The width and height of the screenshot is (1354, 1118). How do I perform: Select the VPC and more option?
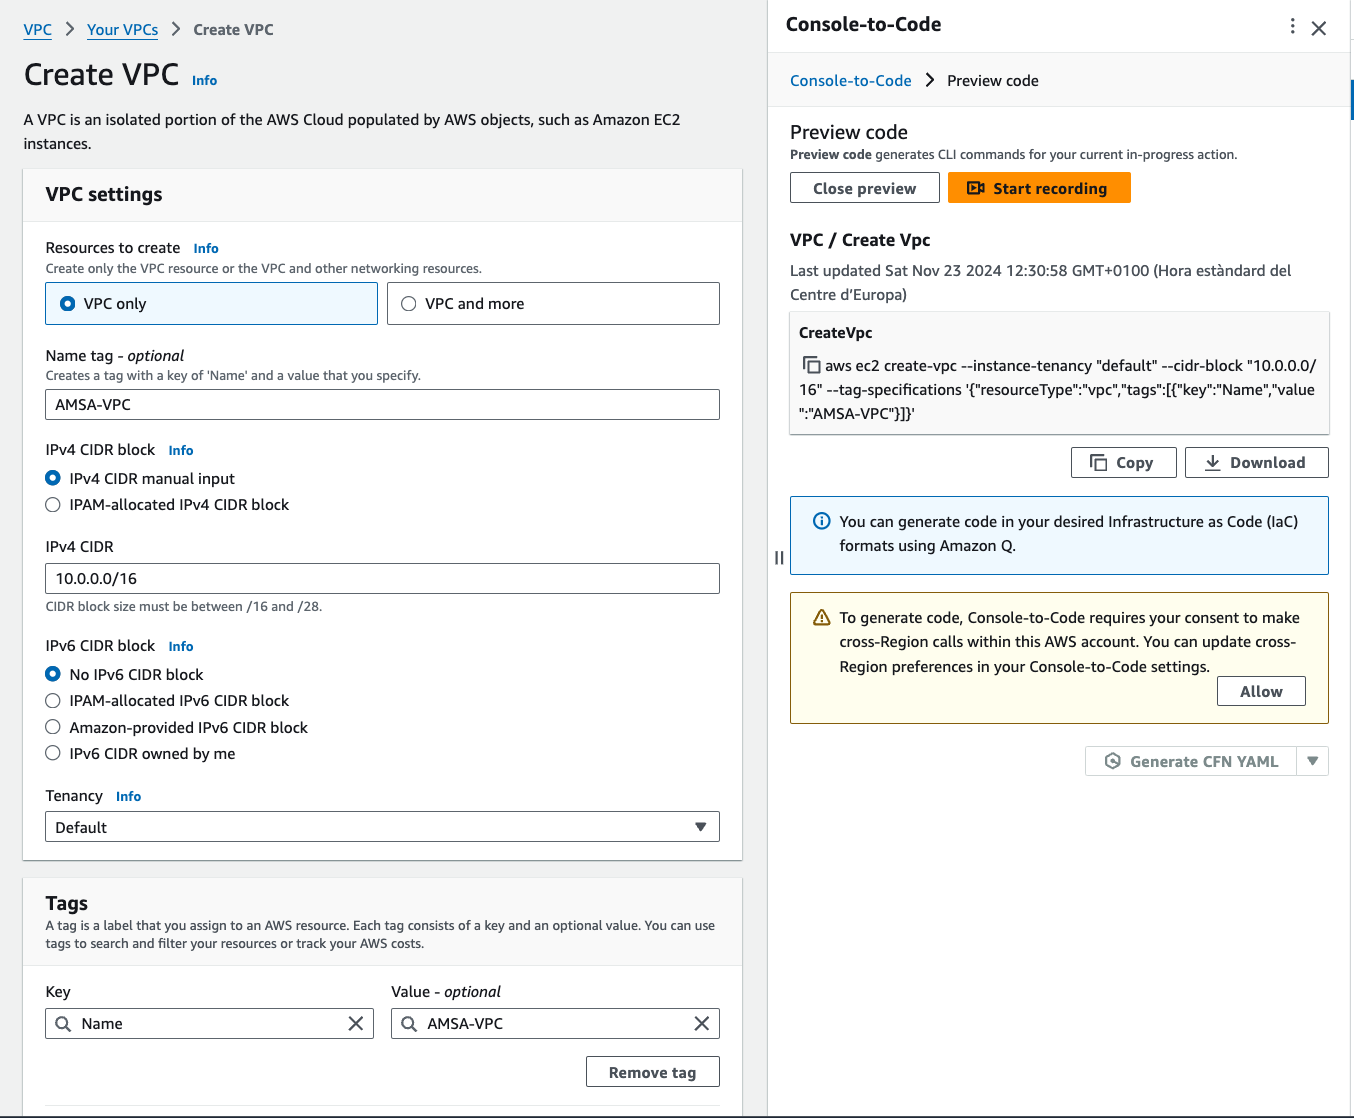(409, 304)
